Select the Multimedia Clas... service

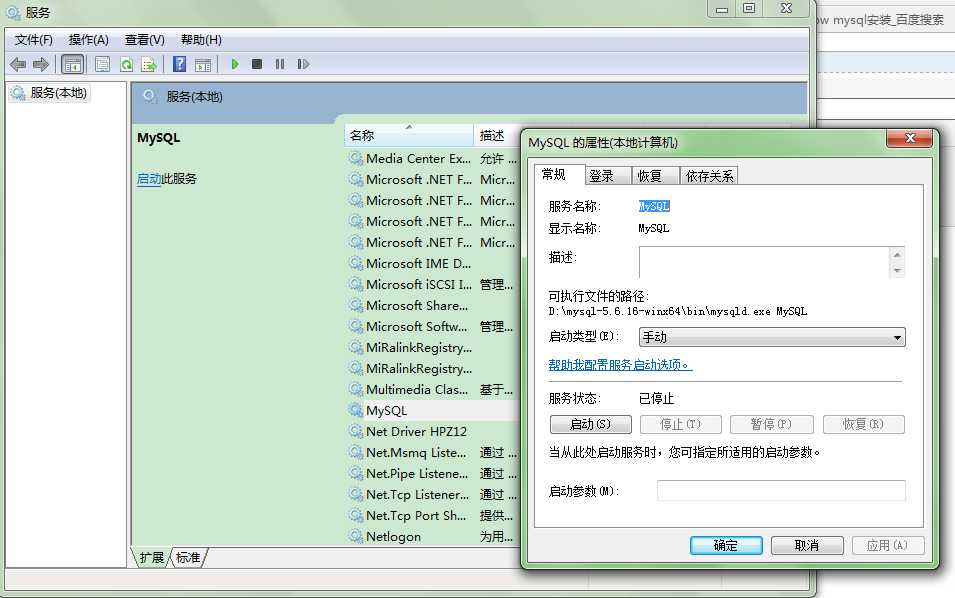tap(434, 390)
